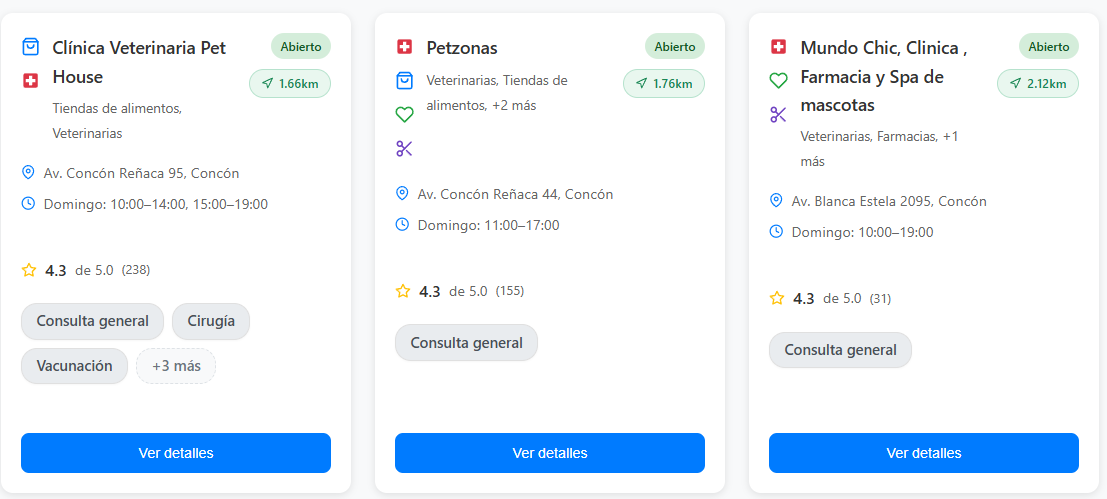Click green heart icon on Mundo Chic card
1107x499 pixels.
tap(778, 80)
